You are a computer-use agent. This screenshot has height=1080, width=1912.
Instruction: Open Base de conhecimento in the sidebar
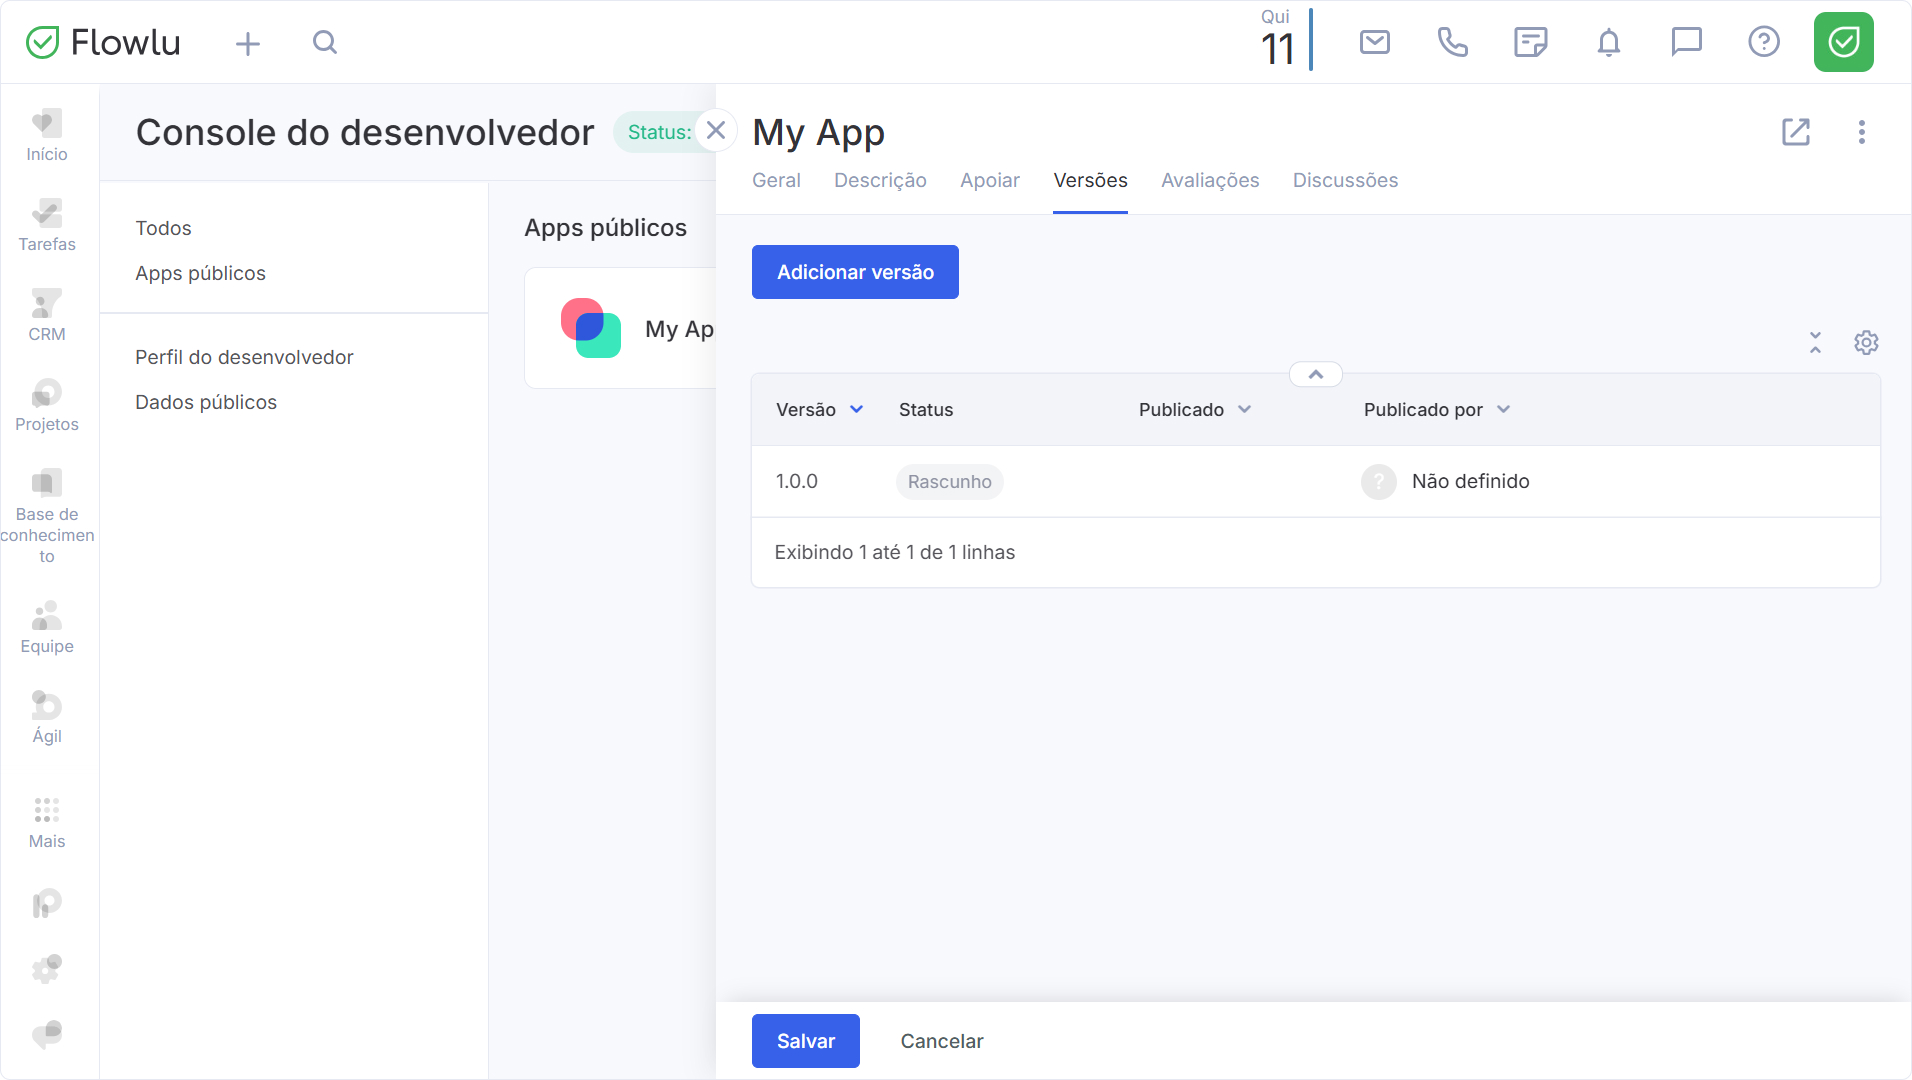click(x=47, y=517)
